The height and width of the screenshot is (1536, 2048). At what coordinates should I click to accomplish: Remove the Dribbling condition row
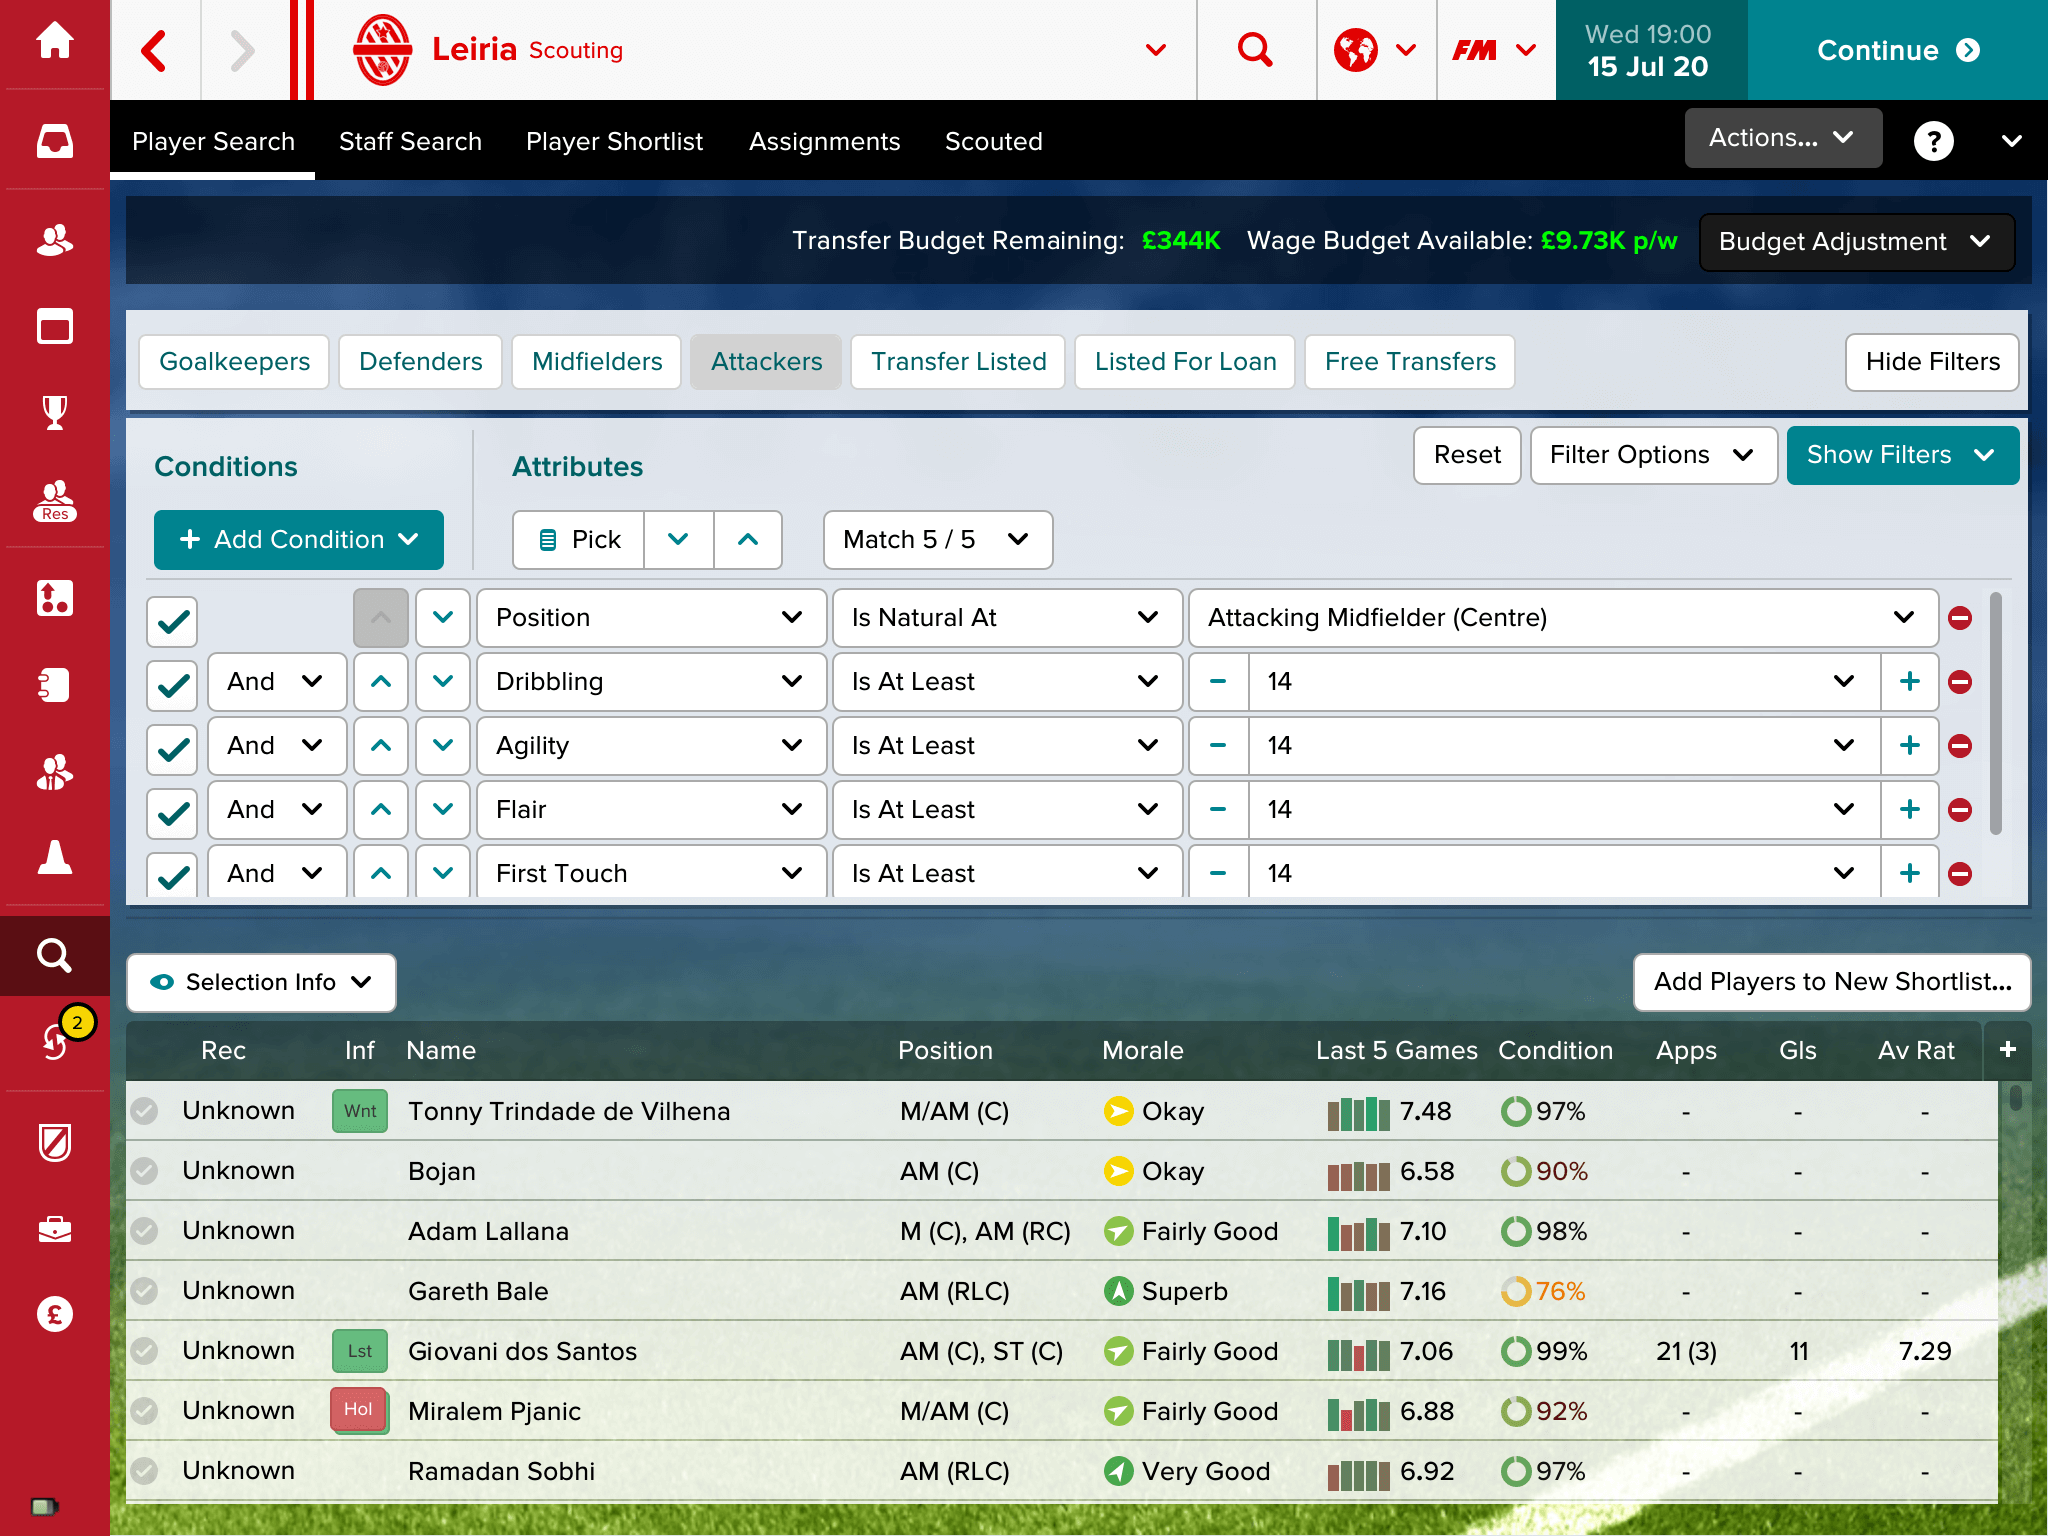click(x=1960, y=682)
